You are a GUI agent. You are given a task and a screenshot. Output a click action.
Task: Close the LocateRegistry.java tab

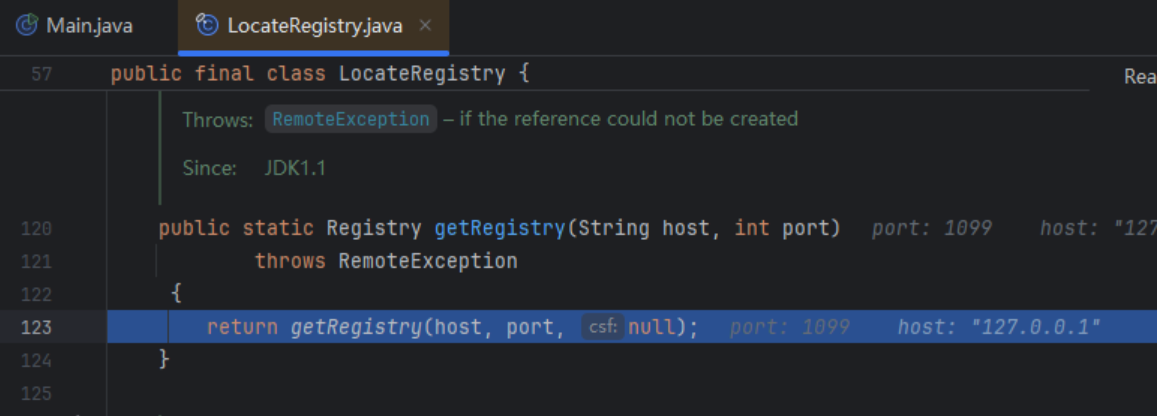[x=425, y=25]
